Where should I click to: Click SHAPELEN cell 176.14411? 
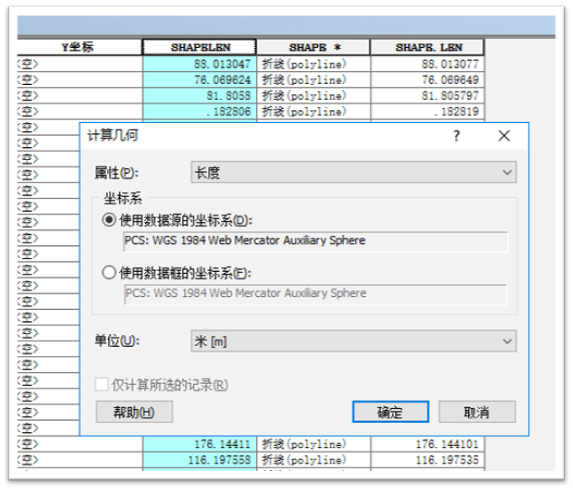click(200, 444)
